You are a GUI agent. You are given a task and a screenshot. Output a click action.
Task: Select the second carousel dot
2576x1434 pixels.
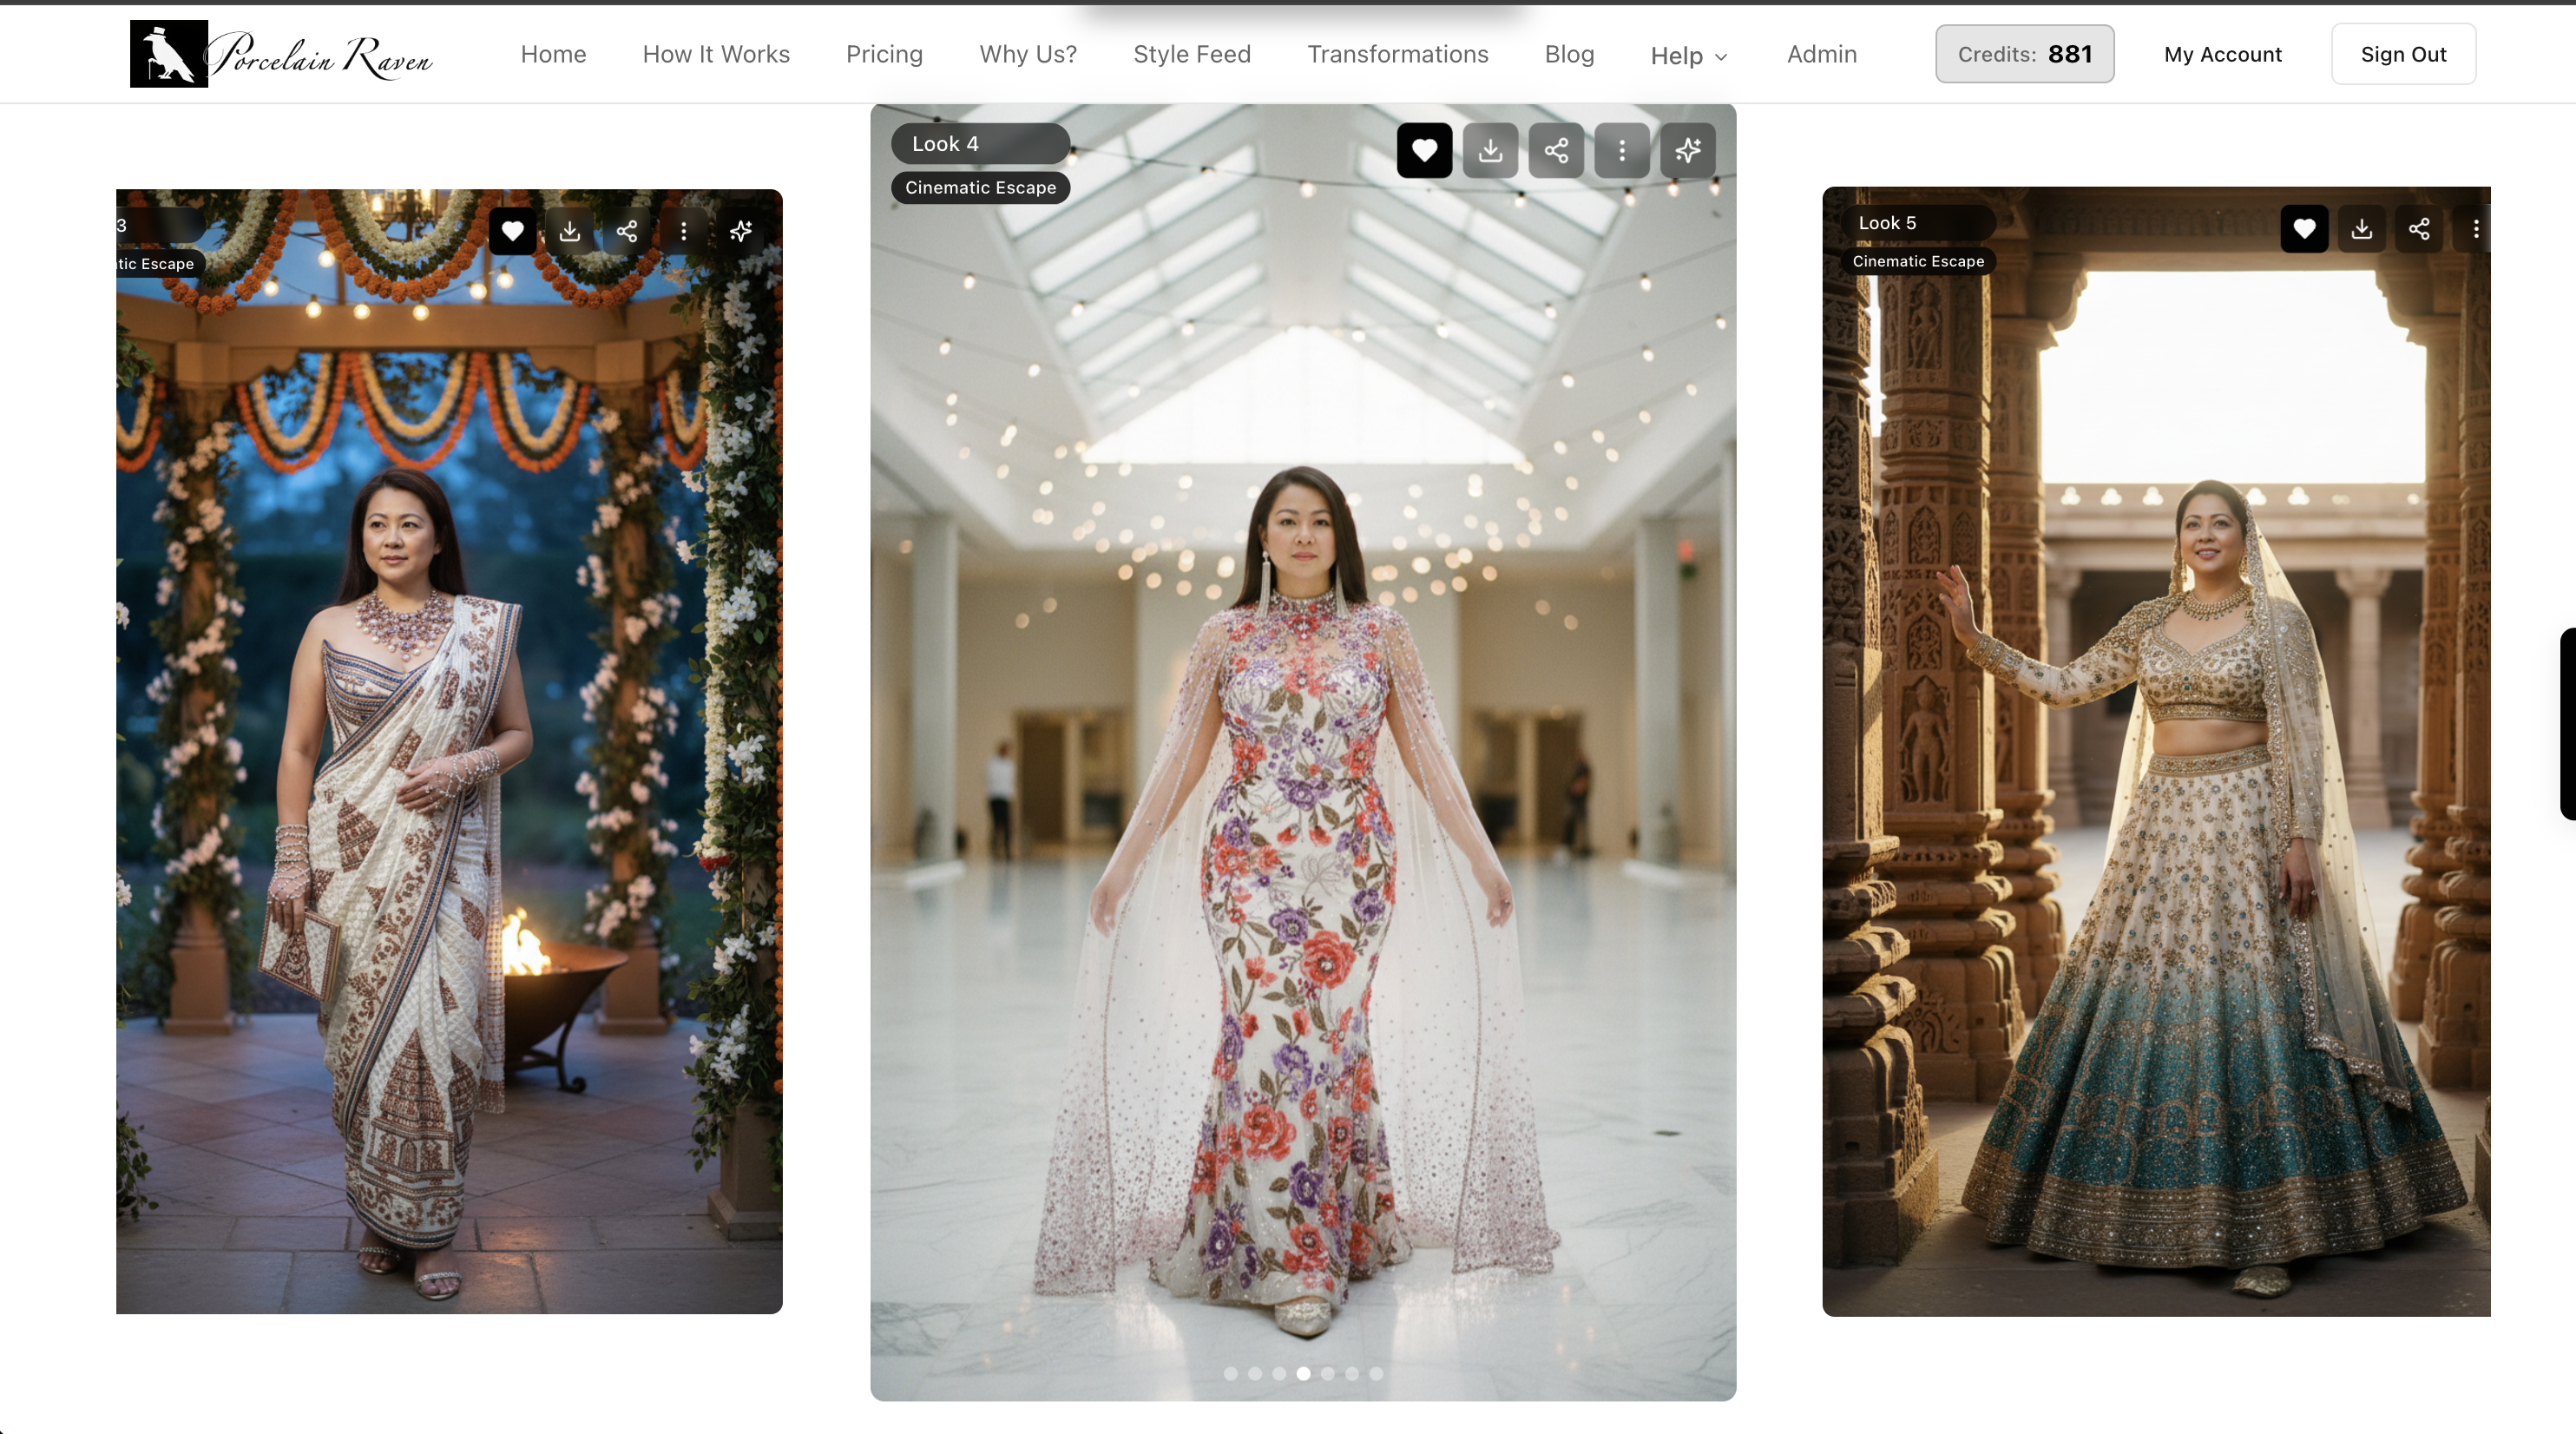(x=1254, y=1374)
